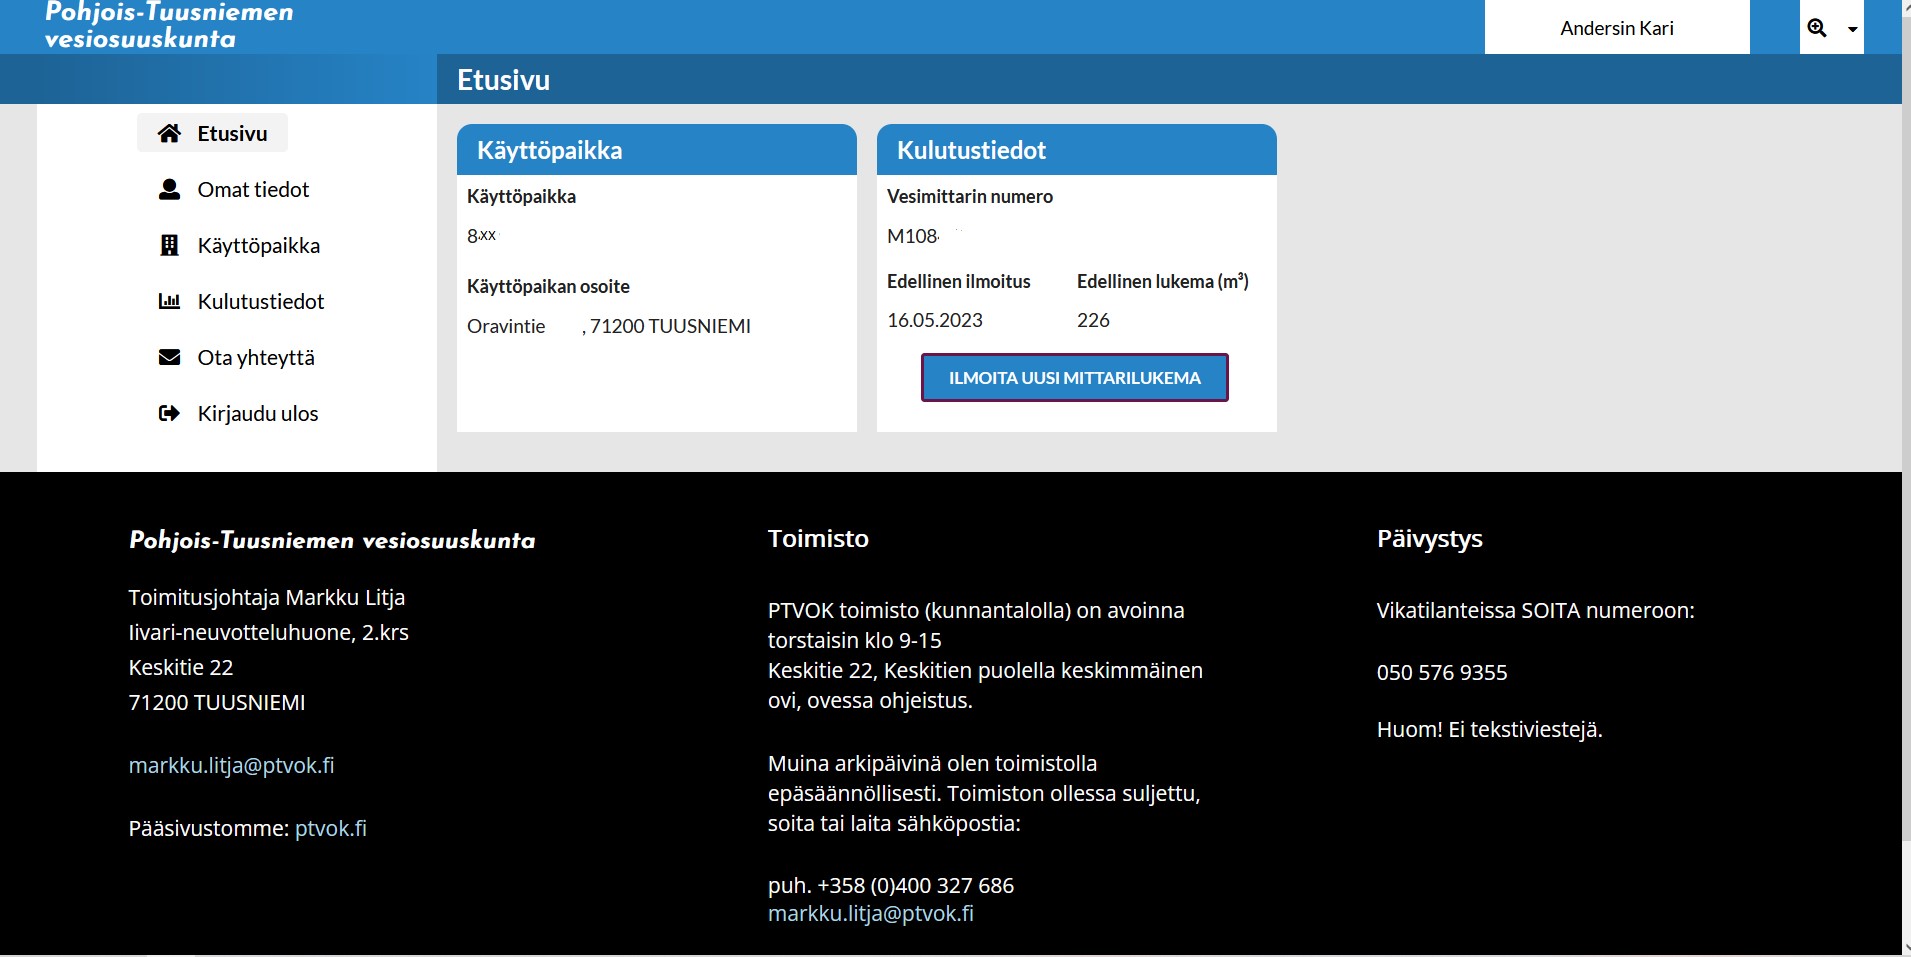Click the bar chart icon for Kulutustiedot
Viewport: 1911px width, 957px height.
[x=170, y=301]
